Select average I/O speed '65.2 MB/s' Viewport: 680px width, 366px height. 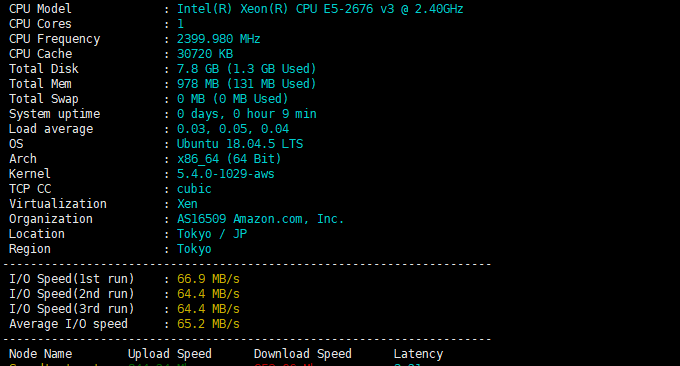(208, 324)
